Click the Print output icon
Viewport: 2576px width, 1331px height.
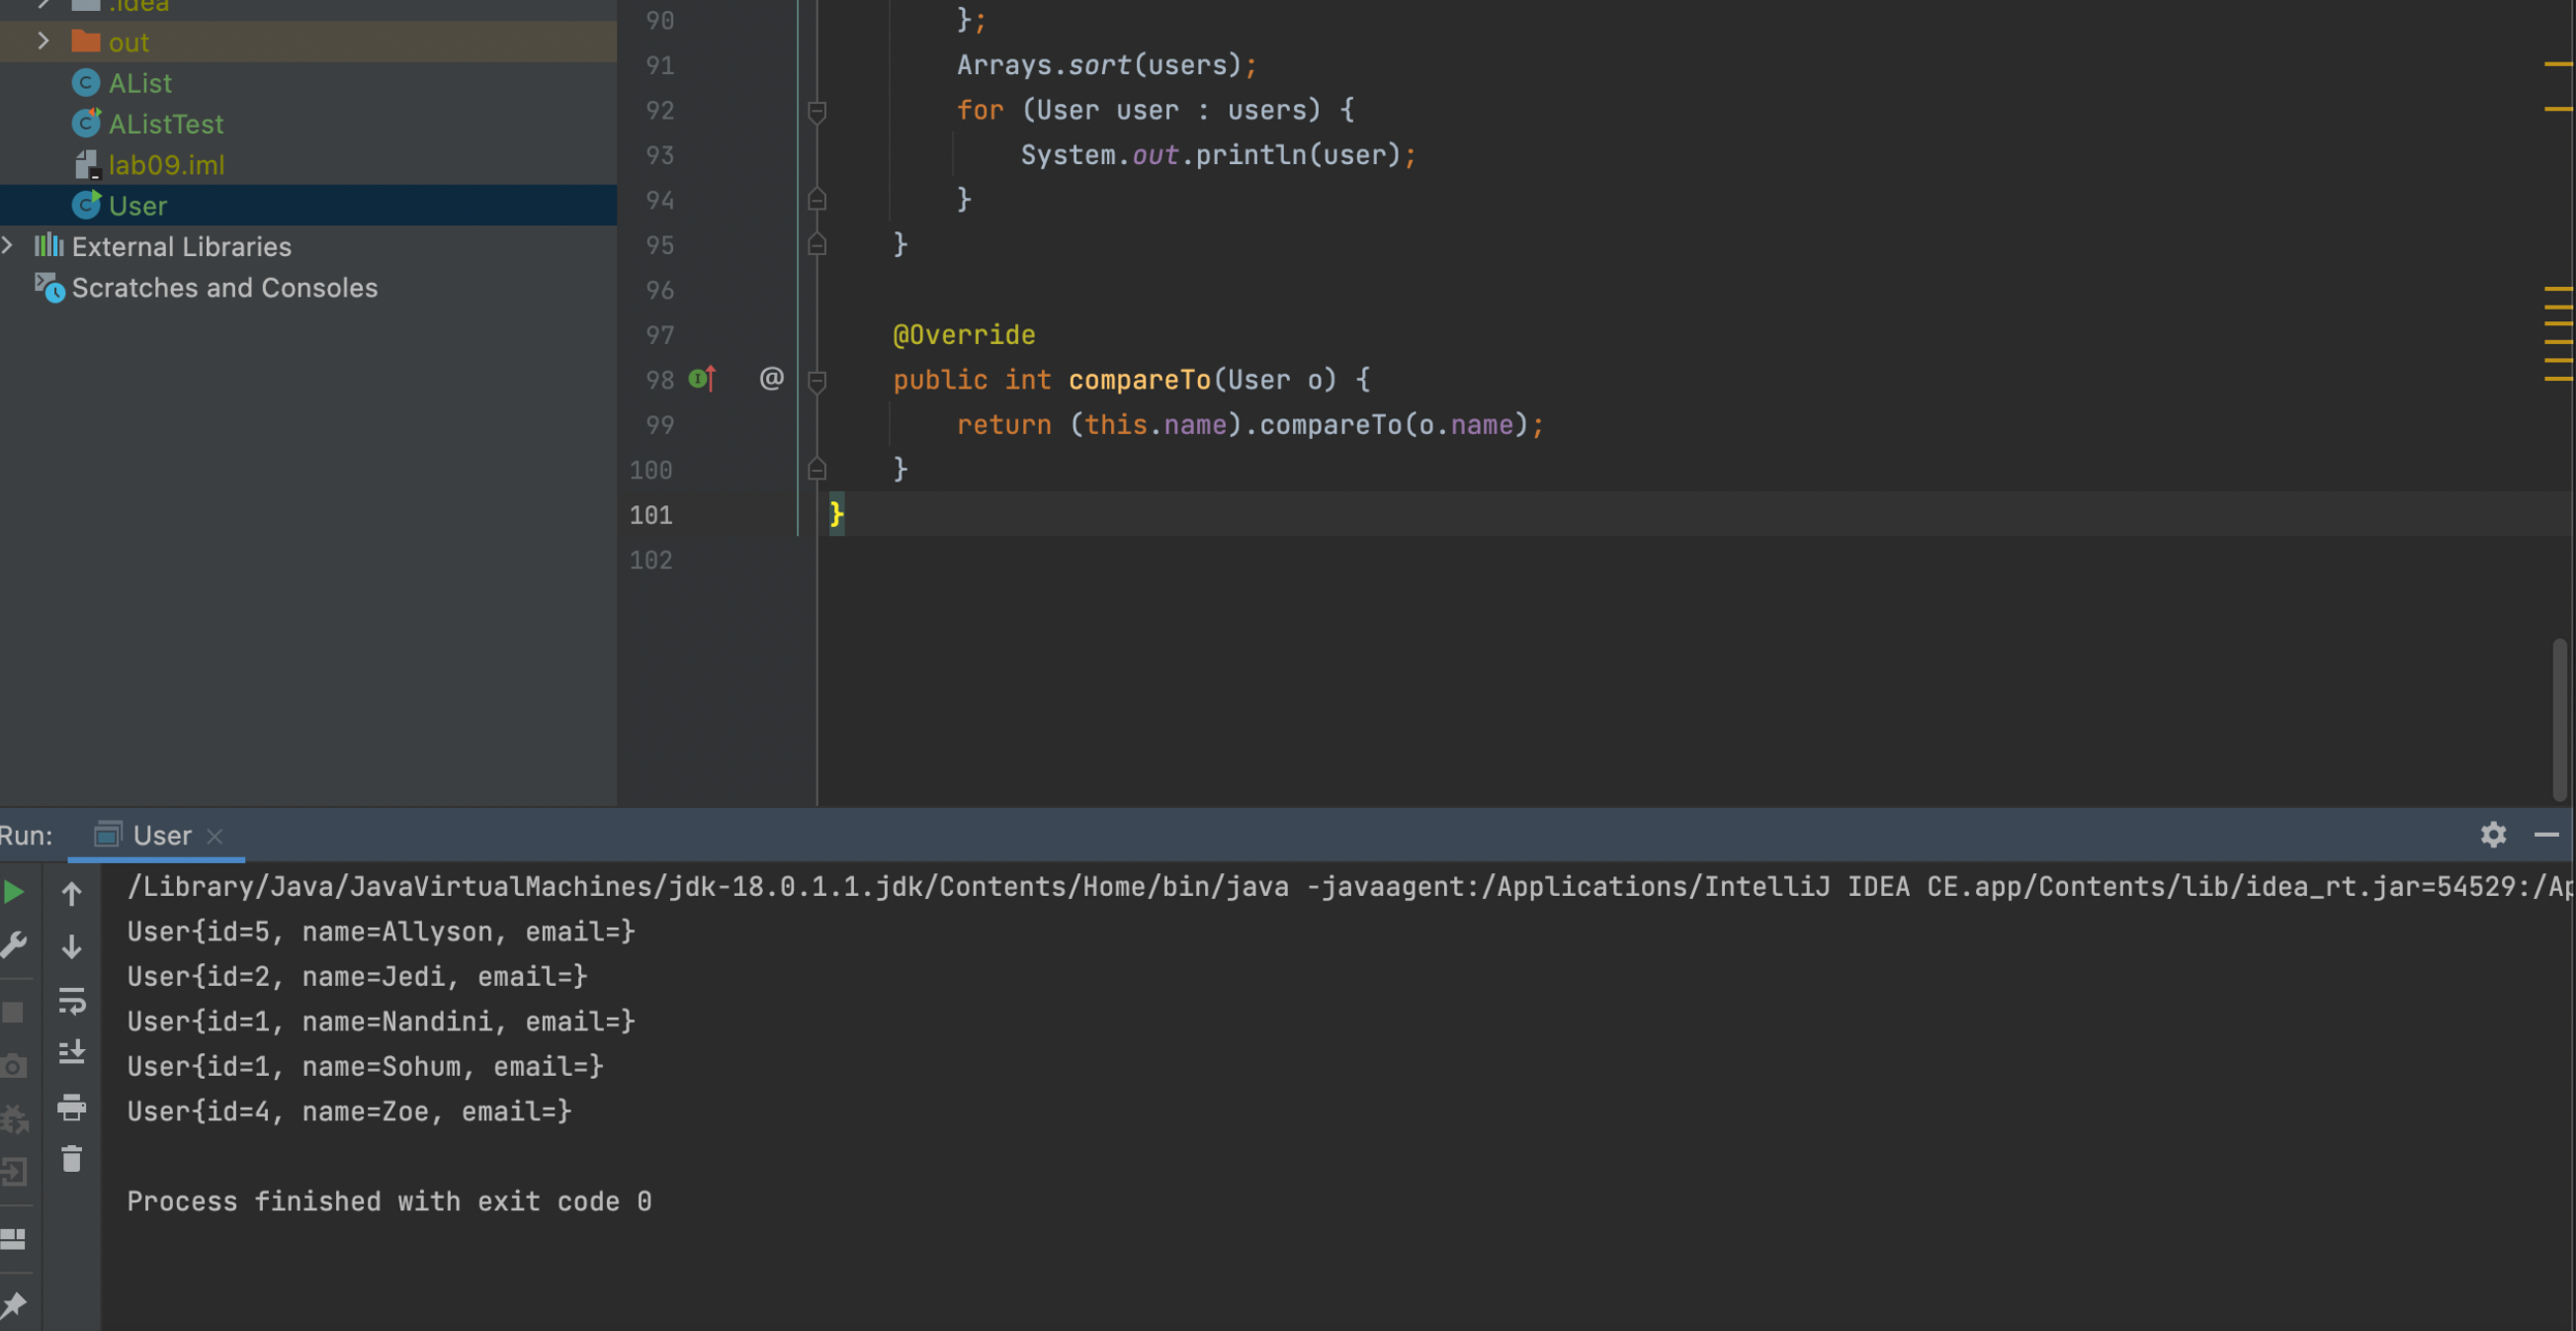pyautogui.click(x=72, y=1107)
